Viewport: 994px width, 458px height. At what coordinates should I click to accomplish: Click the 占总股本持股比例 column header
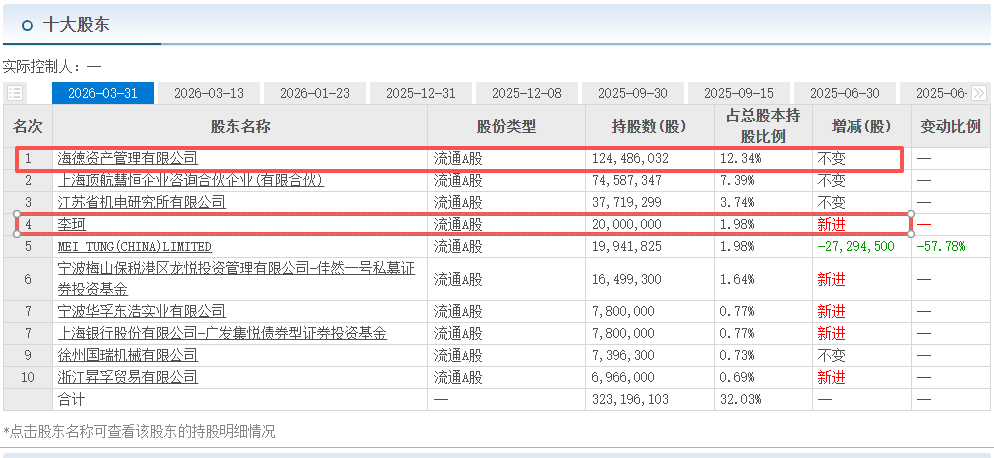coord(763,126)
